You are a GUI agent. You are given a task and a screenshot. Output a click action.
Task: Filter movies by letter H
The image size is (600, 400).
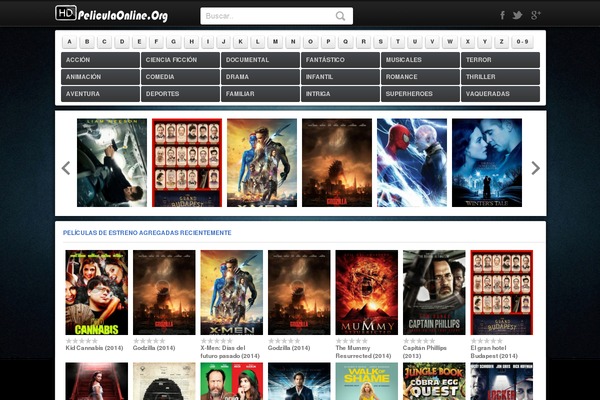191,42
